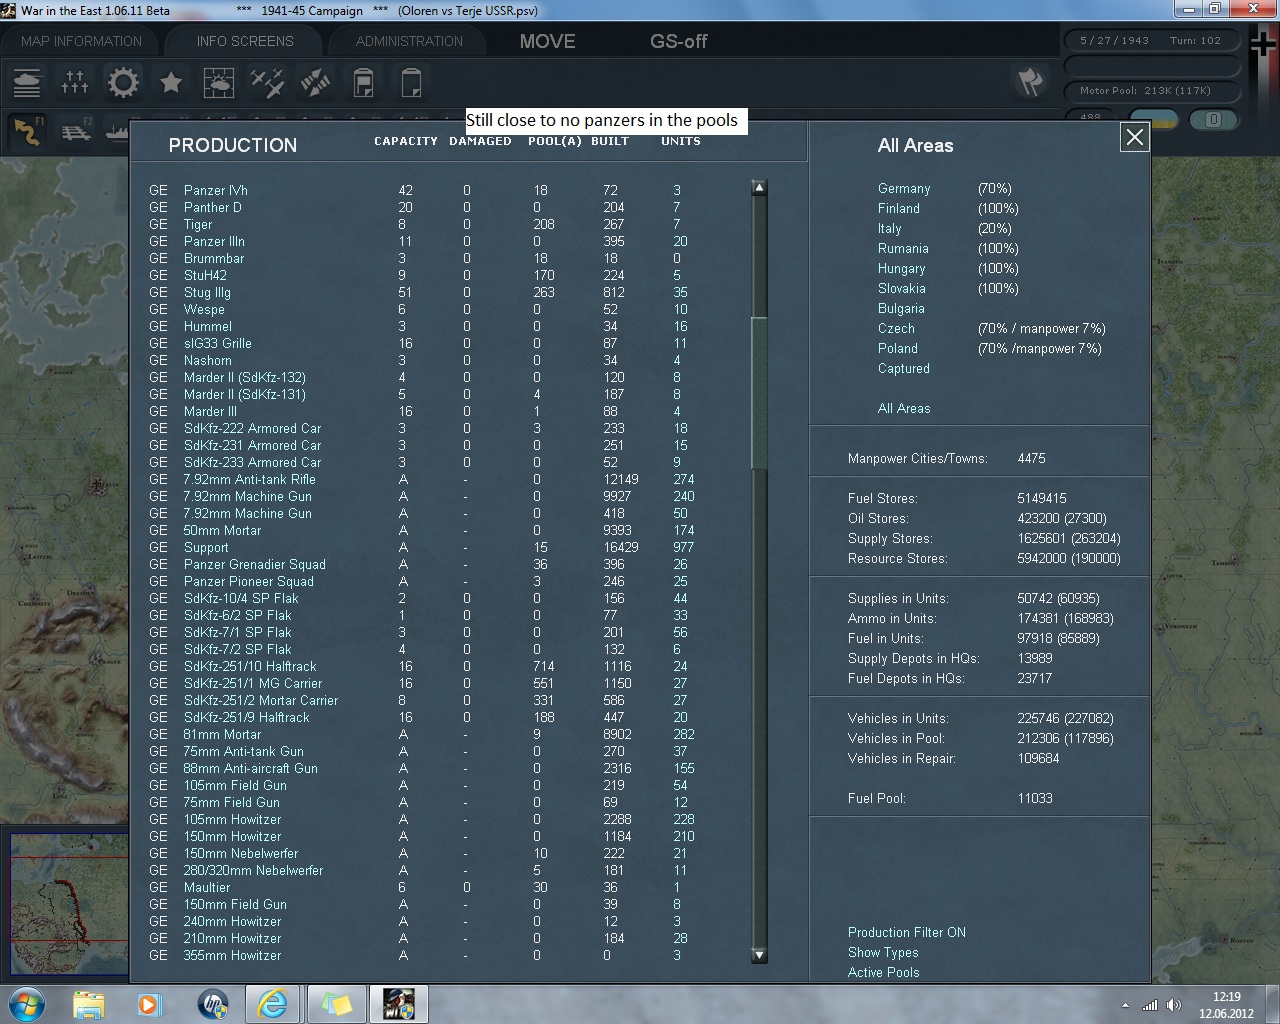Open Windows Explorer from the taskbar
The image size is (1280, 1024).
pyautogui.click(x=89, y=1004)
